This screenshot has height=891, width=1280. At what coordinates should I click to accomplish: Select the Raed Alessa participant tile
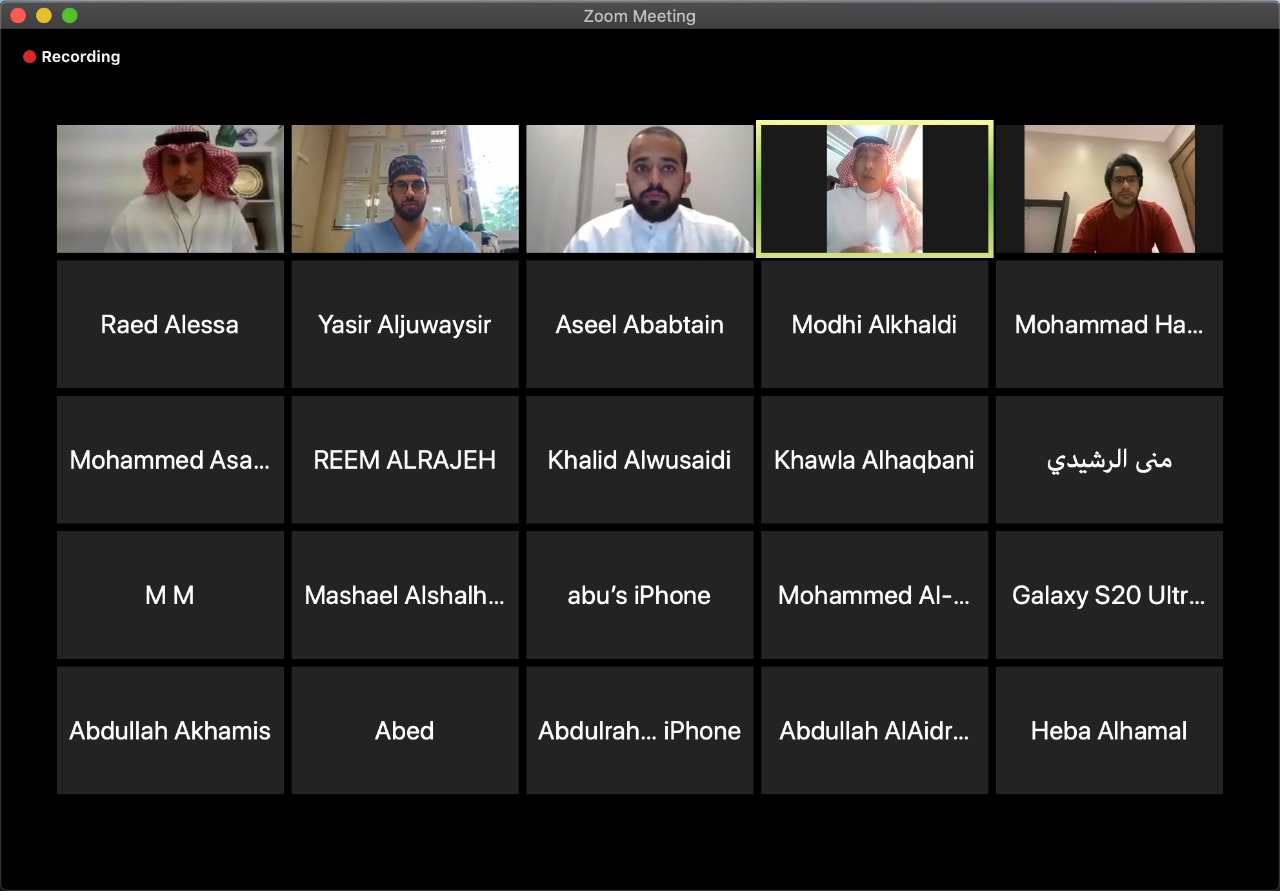170,324
